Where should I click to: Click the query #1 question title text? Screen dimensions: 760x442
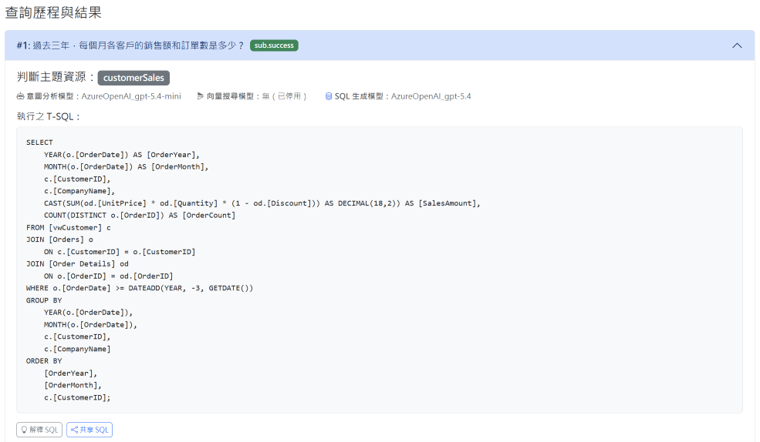(130, 46)
